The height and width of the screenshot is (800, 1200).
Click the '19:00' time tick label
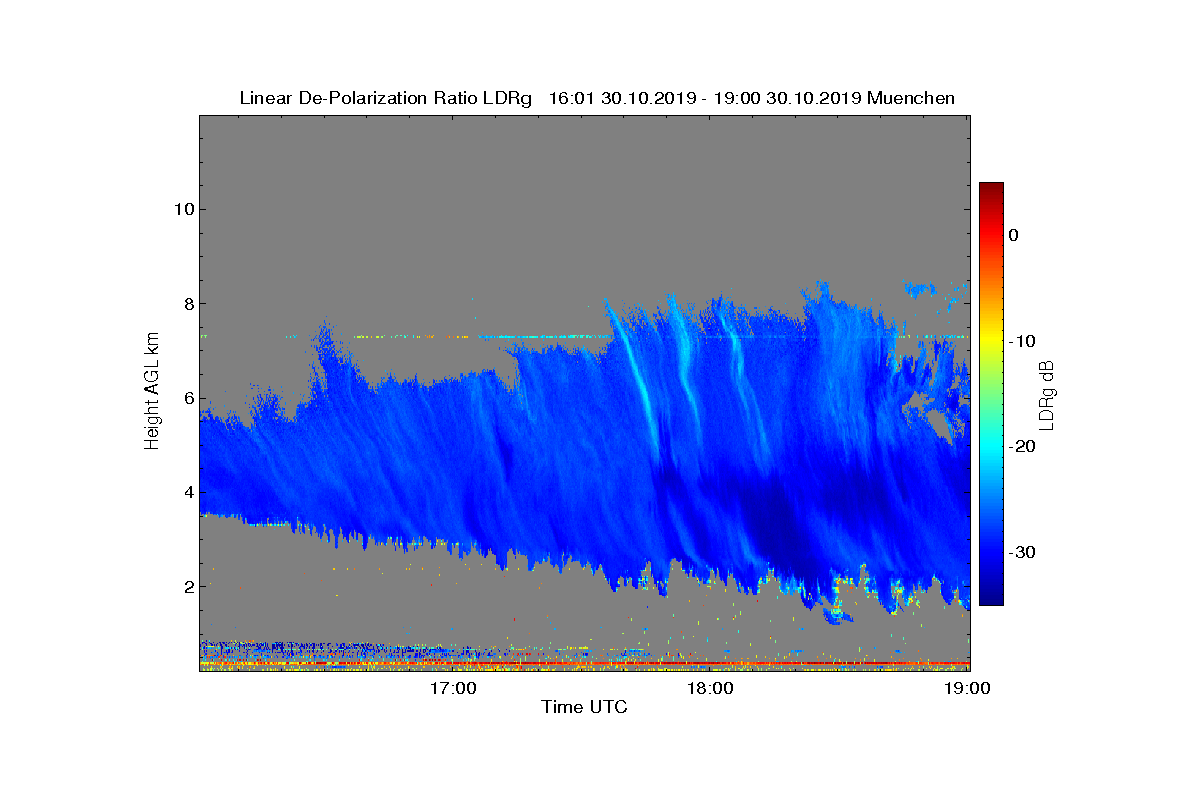coord(968,688)
